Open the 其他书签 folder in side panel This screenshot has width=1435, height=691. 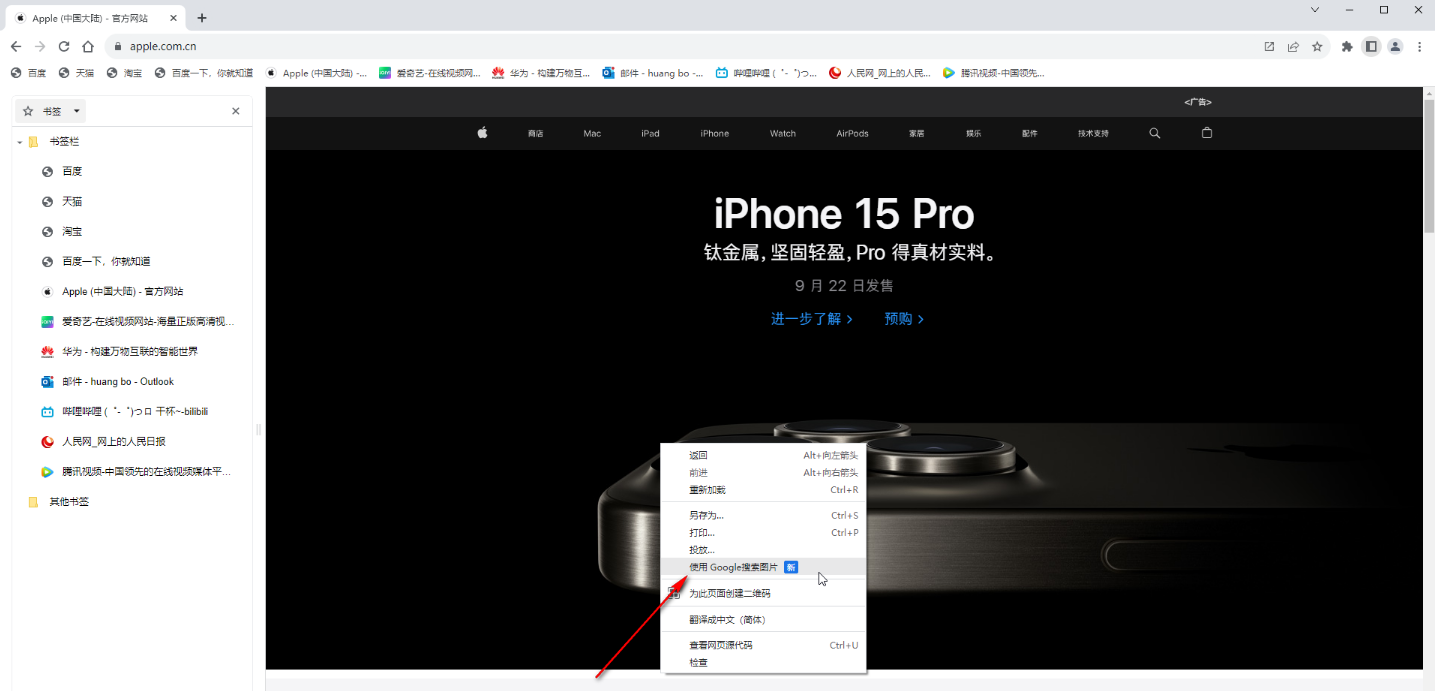(133, 502)
